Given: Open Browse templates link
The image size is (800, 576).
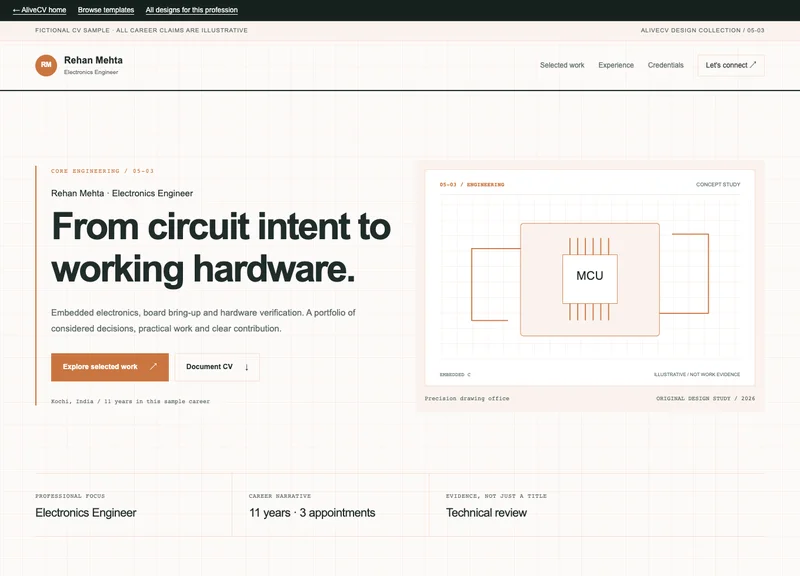Looking at the screenshot, I should (106, 10).
